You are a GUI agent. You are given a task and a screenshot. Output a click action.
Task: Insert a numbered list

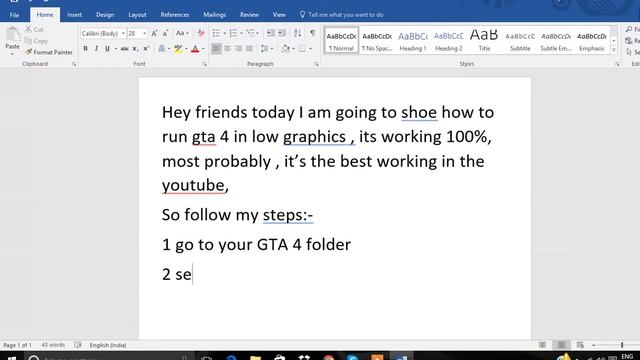point(233,33)
